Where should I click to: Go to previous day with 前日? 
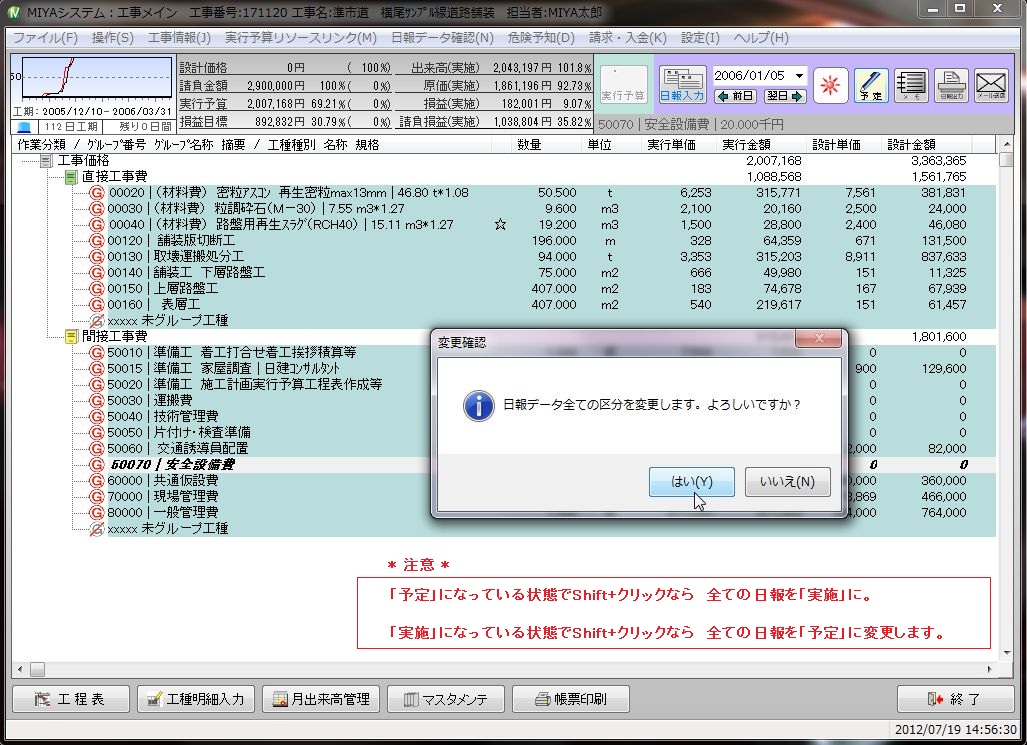[736, 96]
